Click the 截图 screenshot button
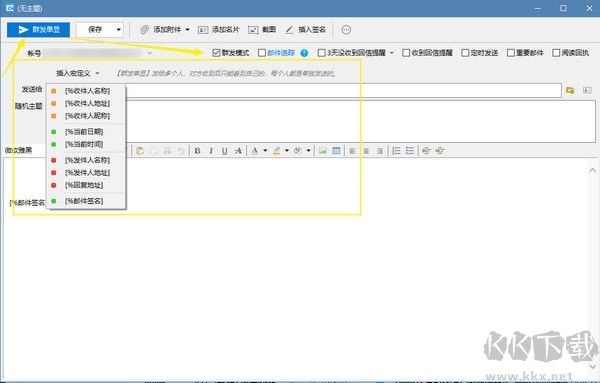The width and height of the screenshot is (600, 383). (x=262, y=29)
